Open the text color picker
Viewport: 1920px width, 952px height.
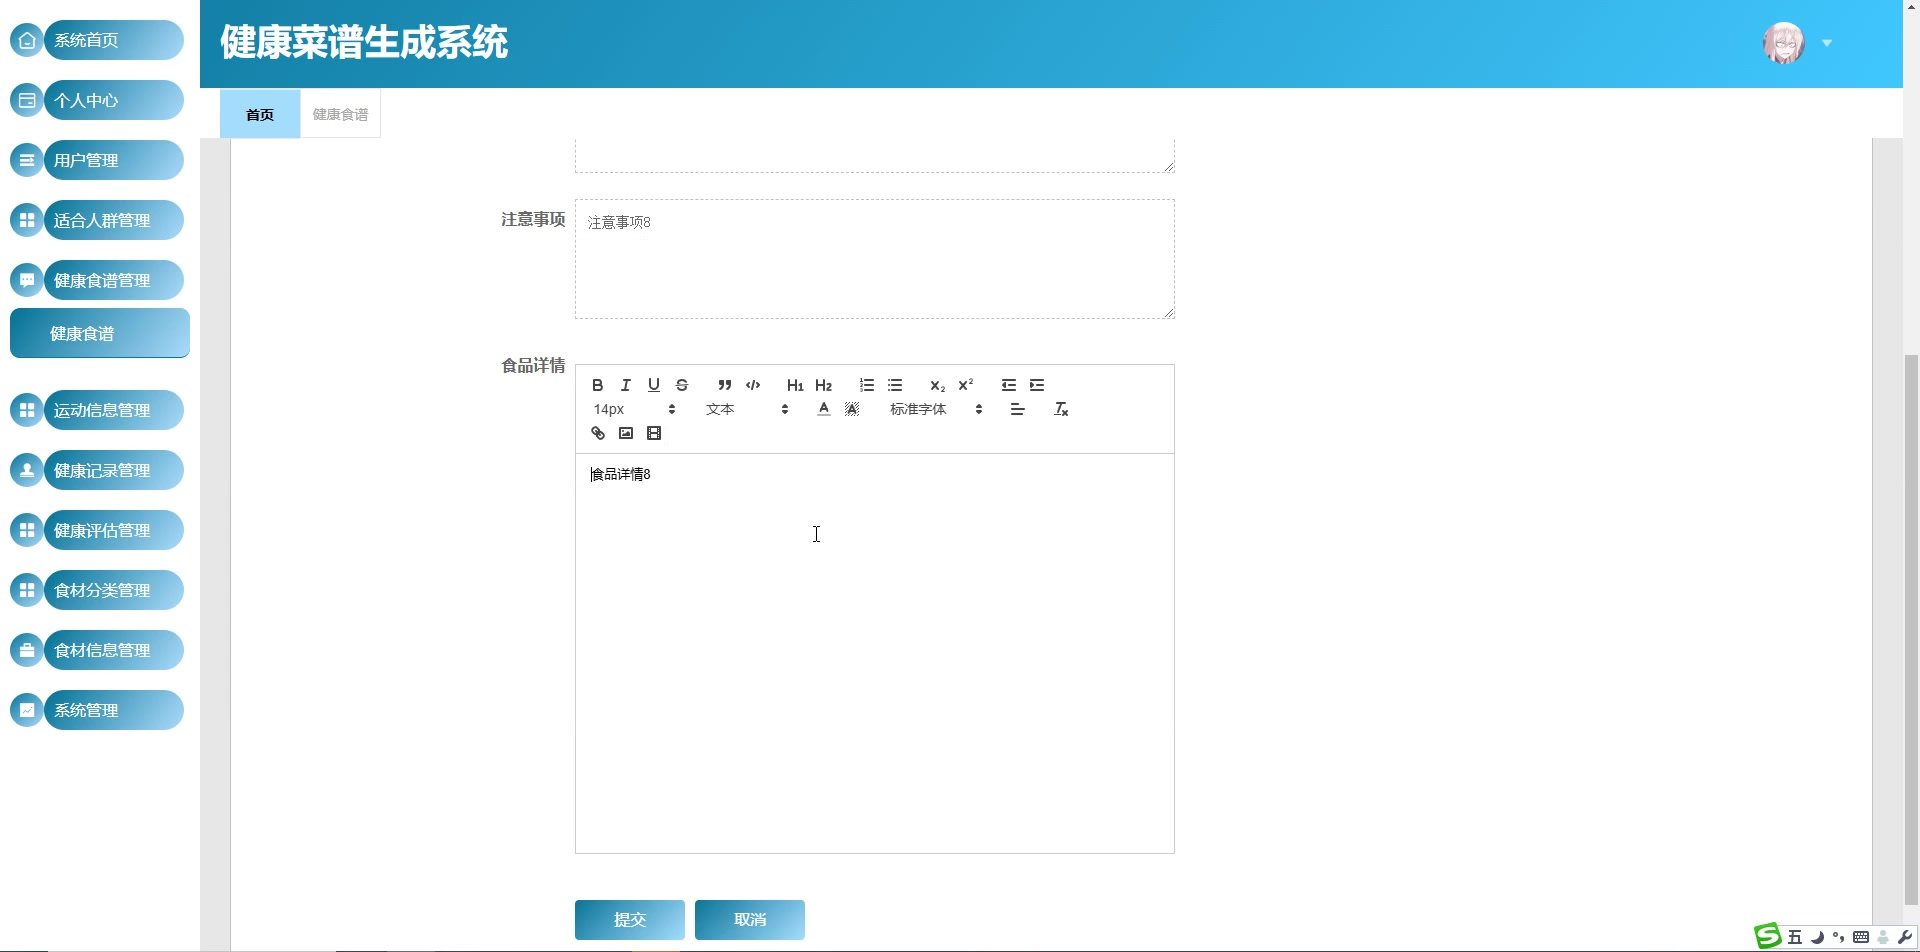coord(823,409)
